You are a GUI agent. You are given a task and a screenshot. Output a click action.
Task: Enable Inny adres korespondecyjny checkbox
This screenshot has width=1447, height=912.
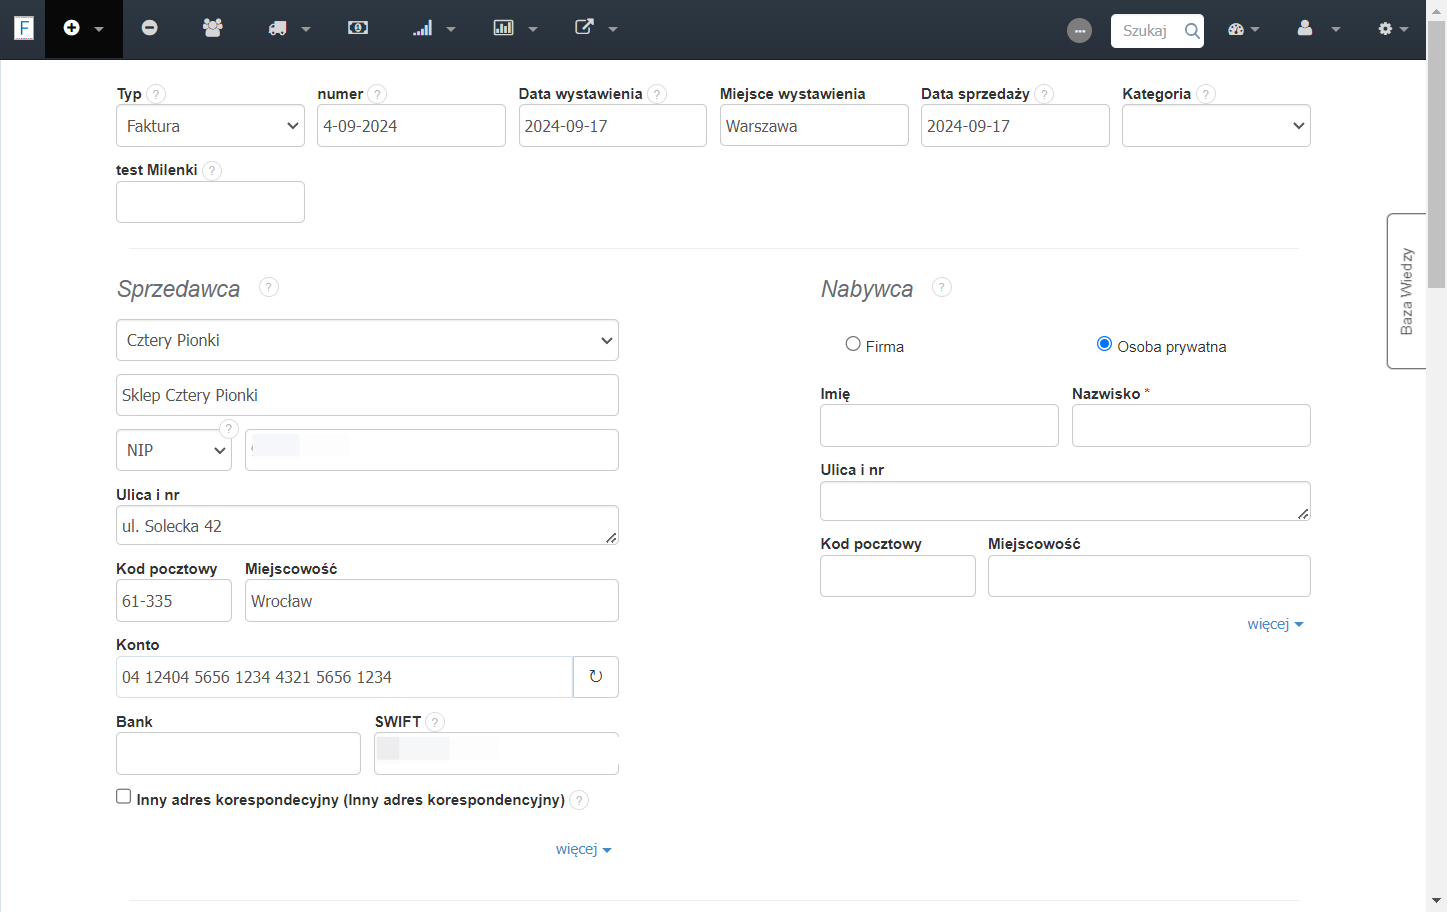coord(124,797)
